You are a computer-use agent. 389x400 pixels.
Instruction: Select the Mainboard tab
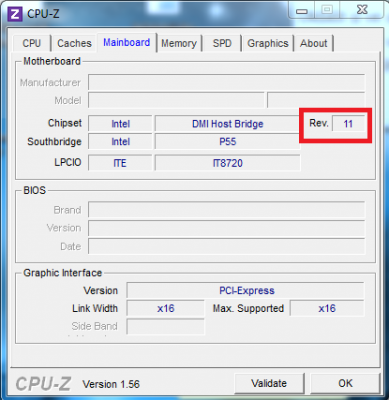click(x=127, y=43)
